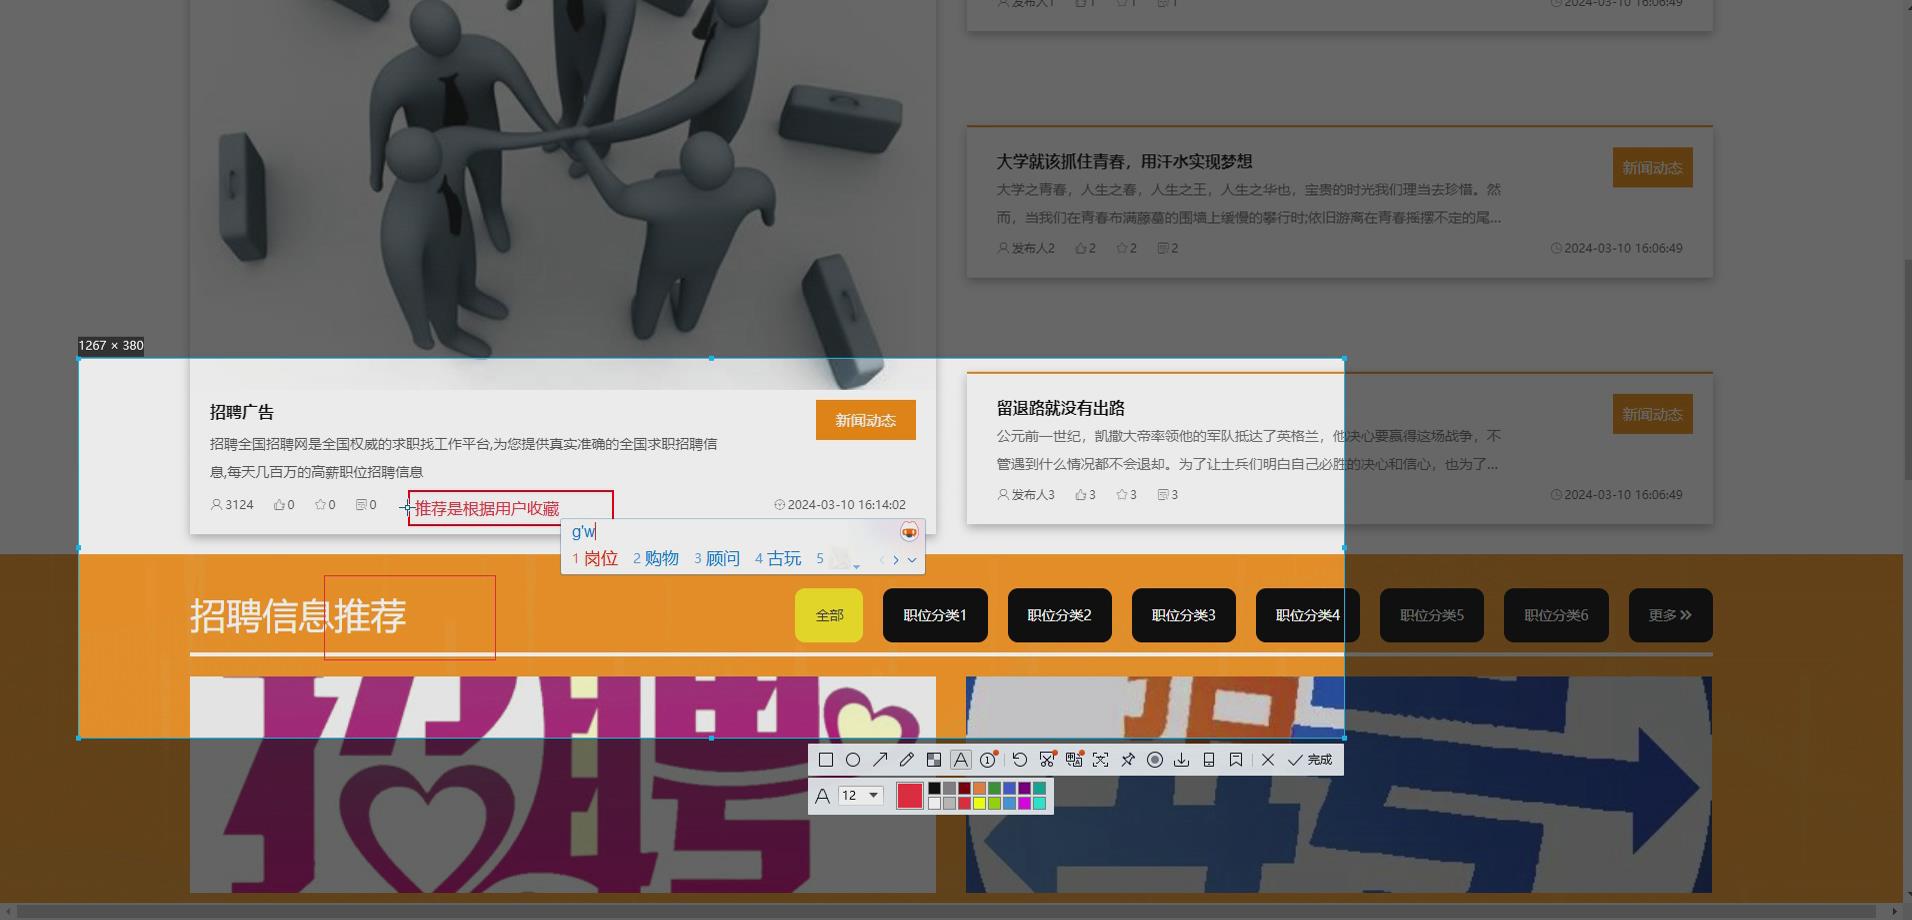
Task: Select the scissors crop tool
Action: pos(1047,760)
